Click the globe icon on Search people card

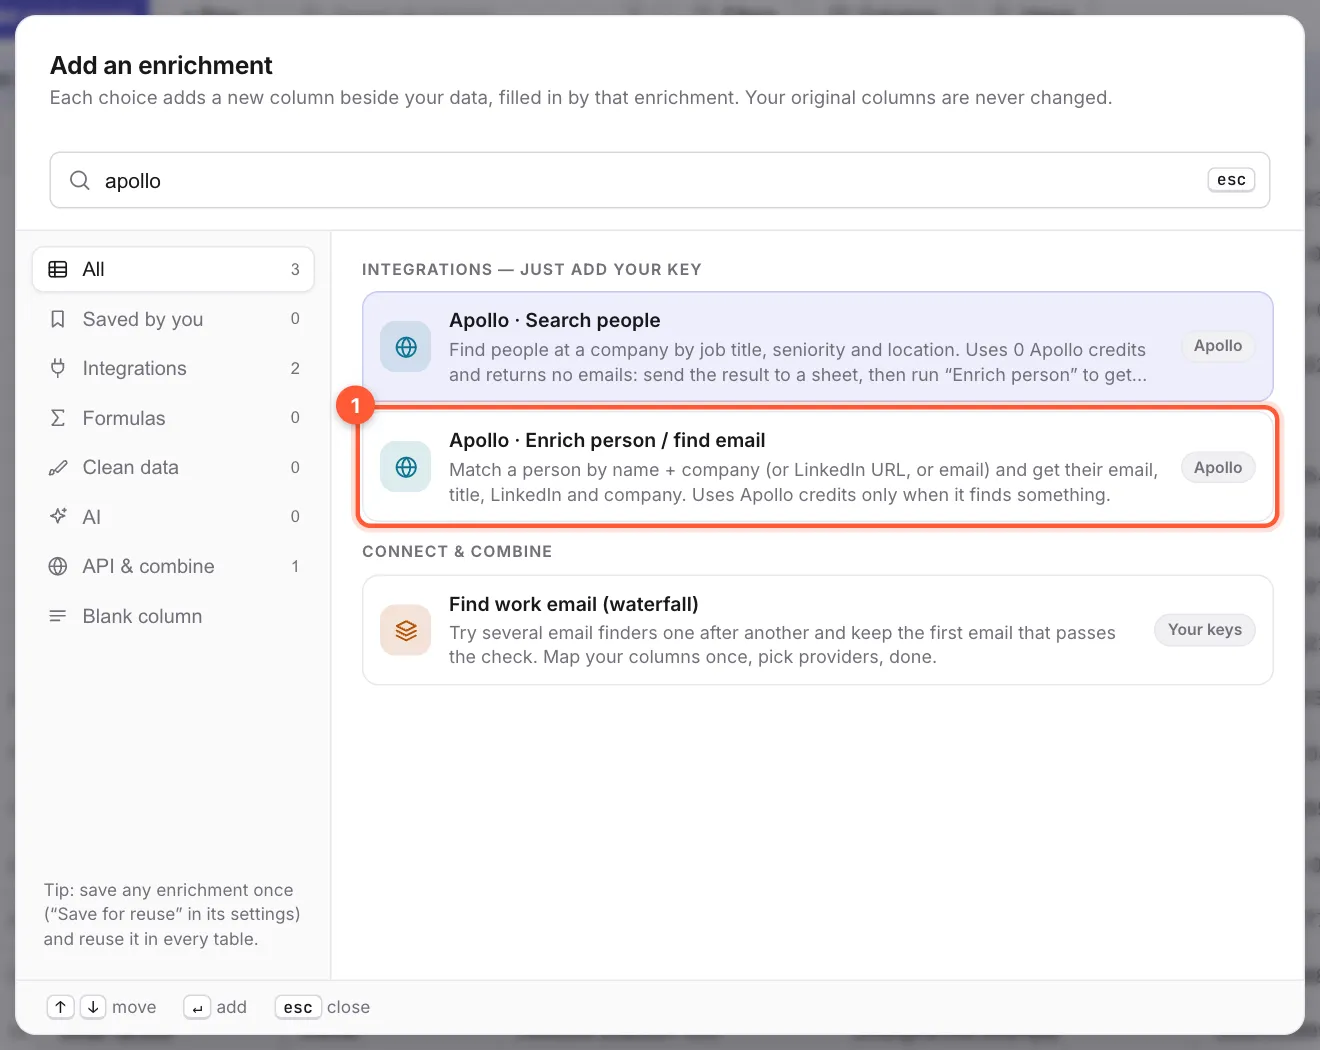[406, 347]
